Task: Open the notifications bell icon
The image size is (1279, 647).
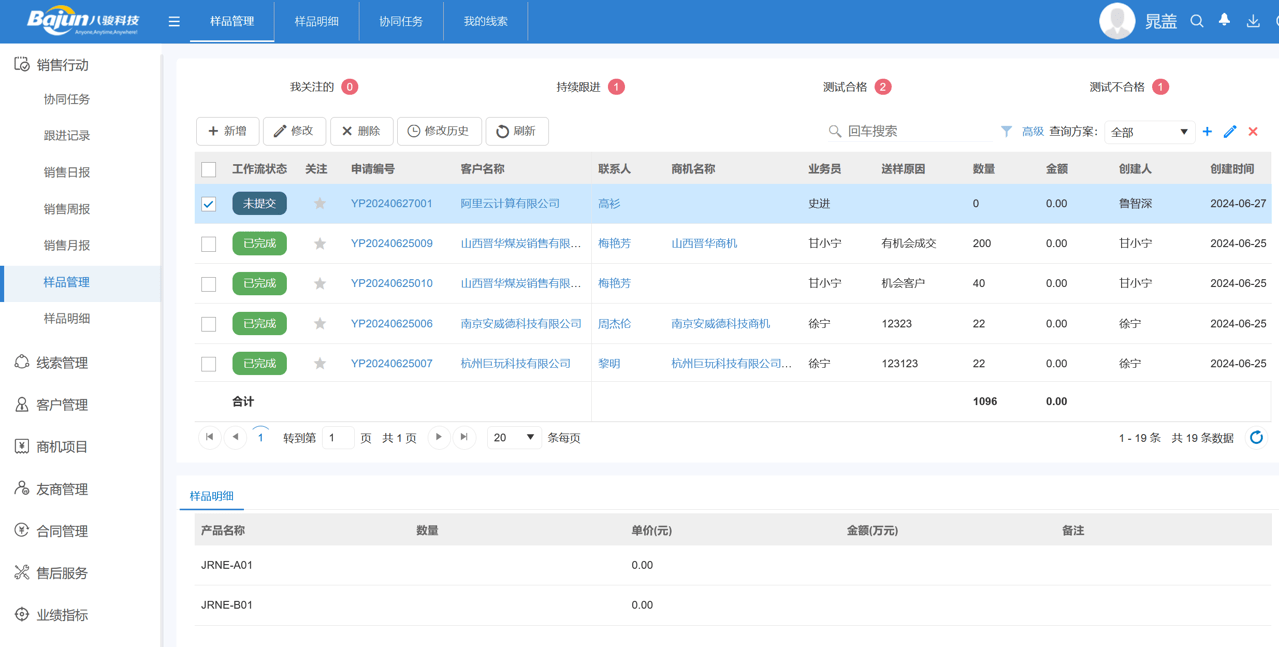Action: point(1223,20)
